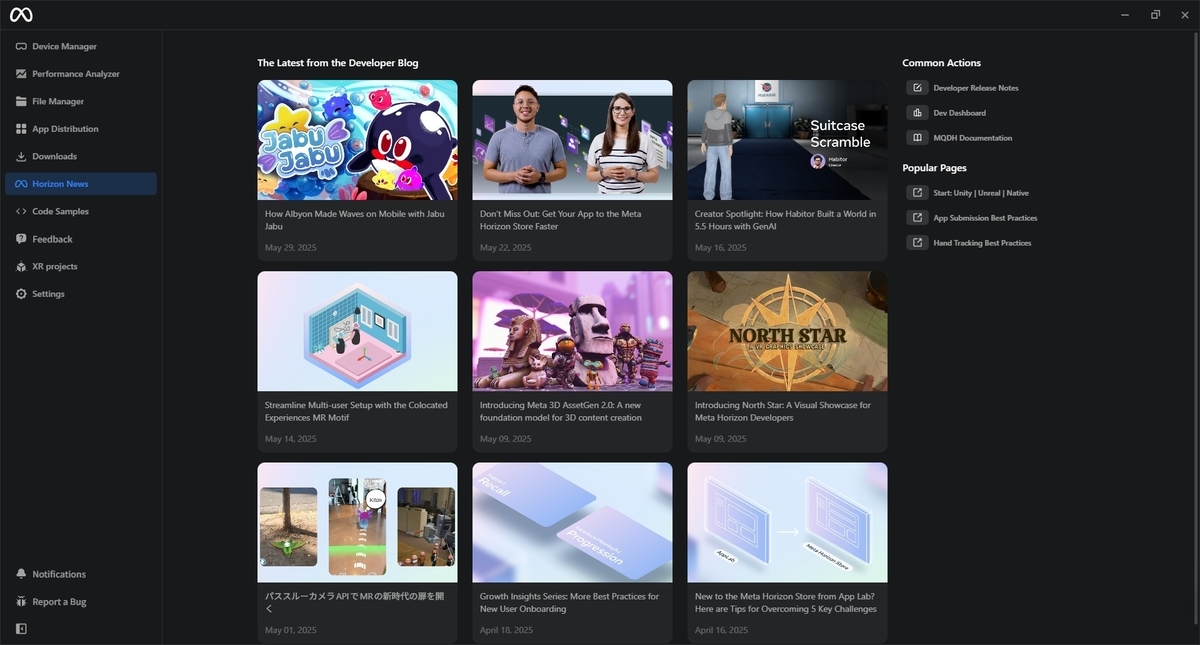The height and width of the screenshot is (645, 1200).
Task: Open the two presenters article thumbnail
Action: 572,140
